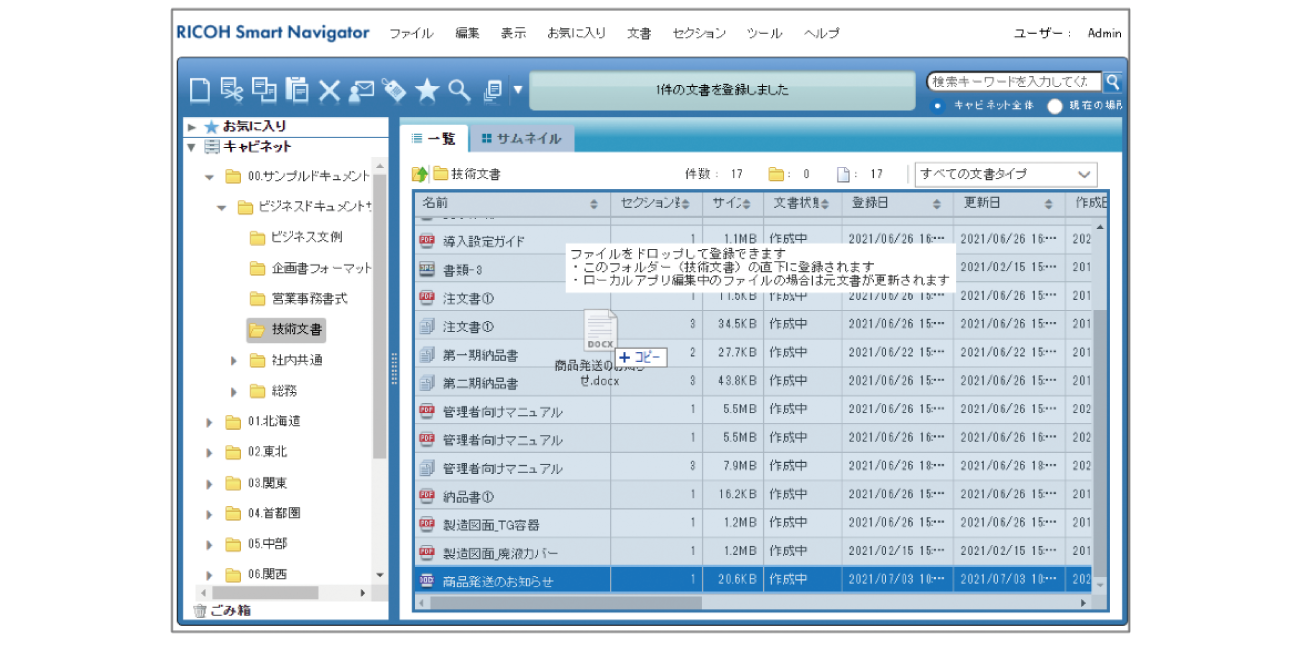Select the 現在の場所 radio button
Viewport: 1300px width, 650px height.
click(x=1054, y=106)
